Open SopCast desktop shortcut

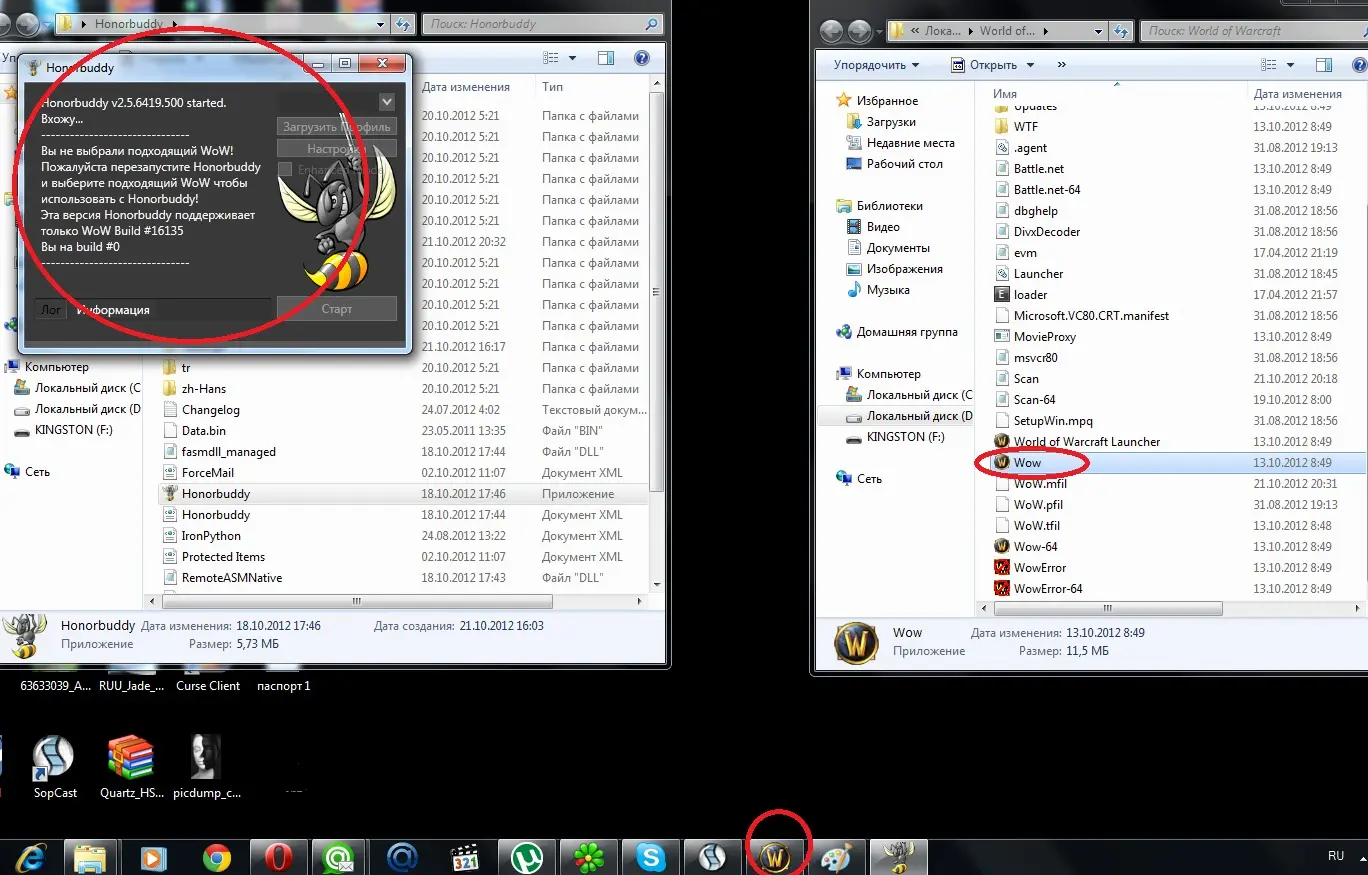[54, 766]
